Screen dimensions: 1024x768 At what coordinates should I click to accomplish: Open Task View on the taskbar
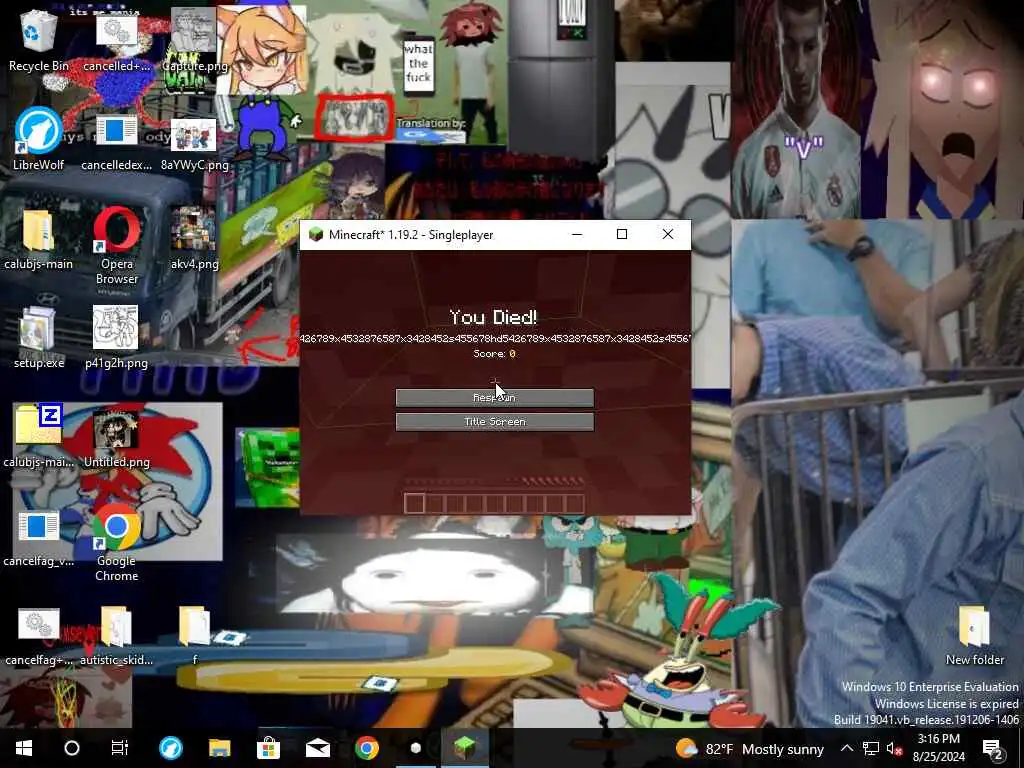tap(120, 748)
